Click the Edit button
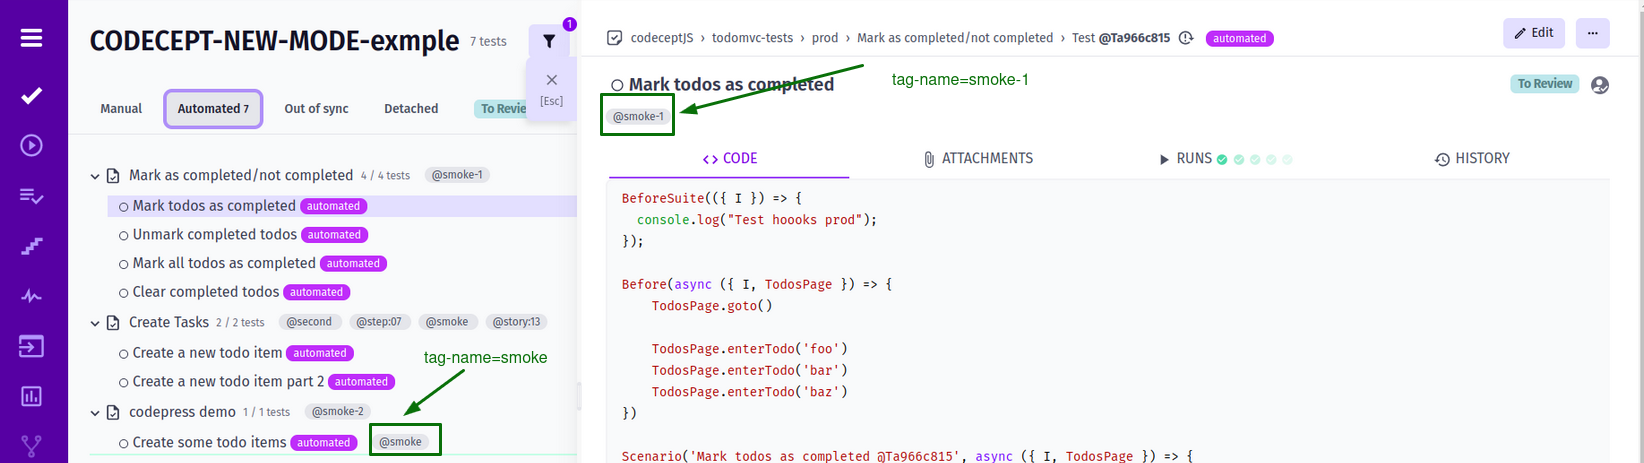 [1533, 33]
